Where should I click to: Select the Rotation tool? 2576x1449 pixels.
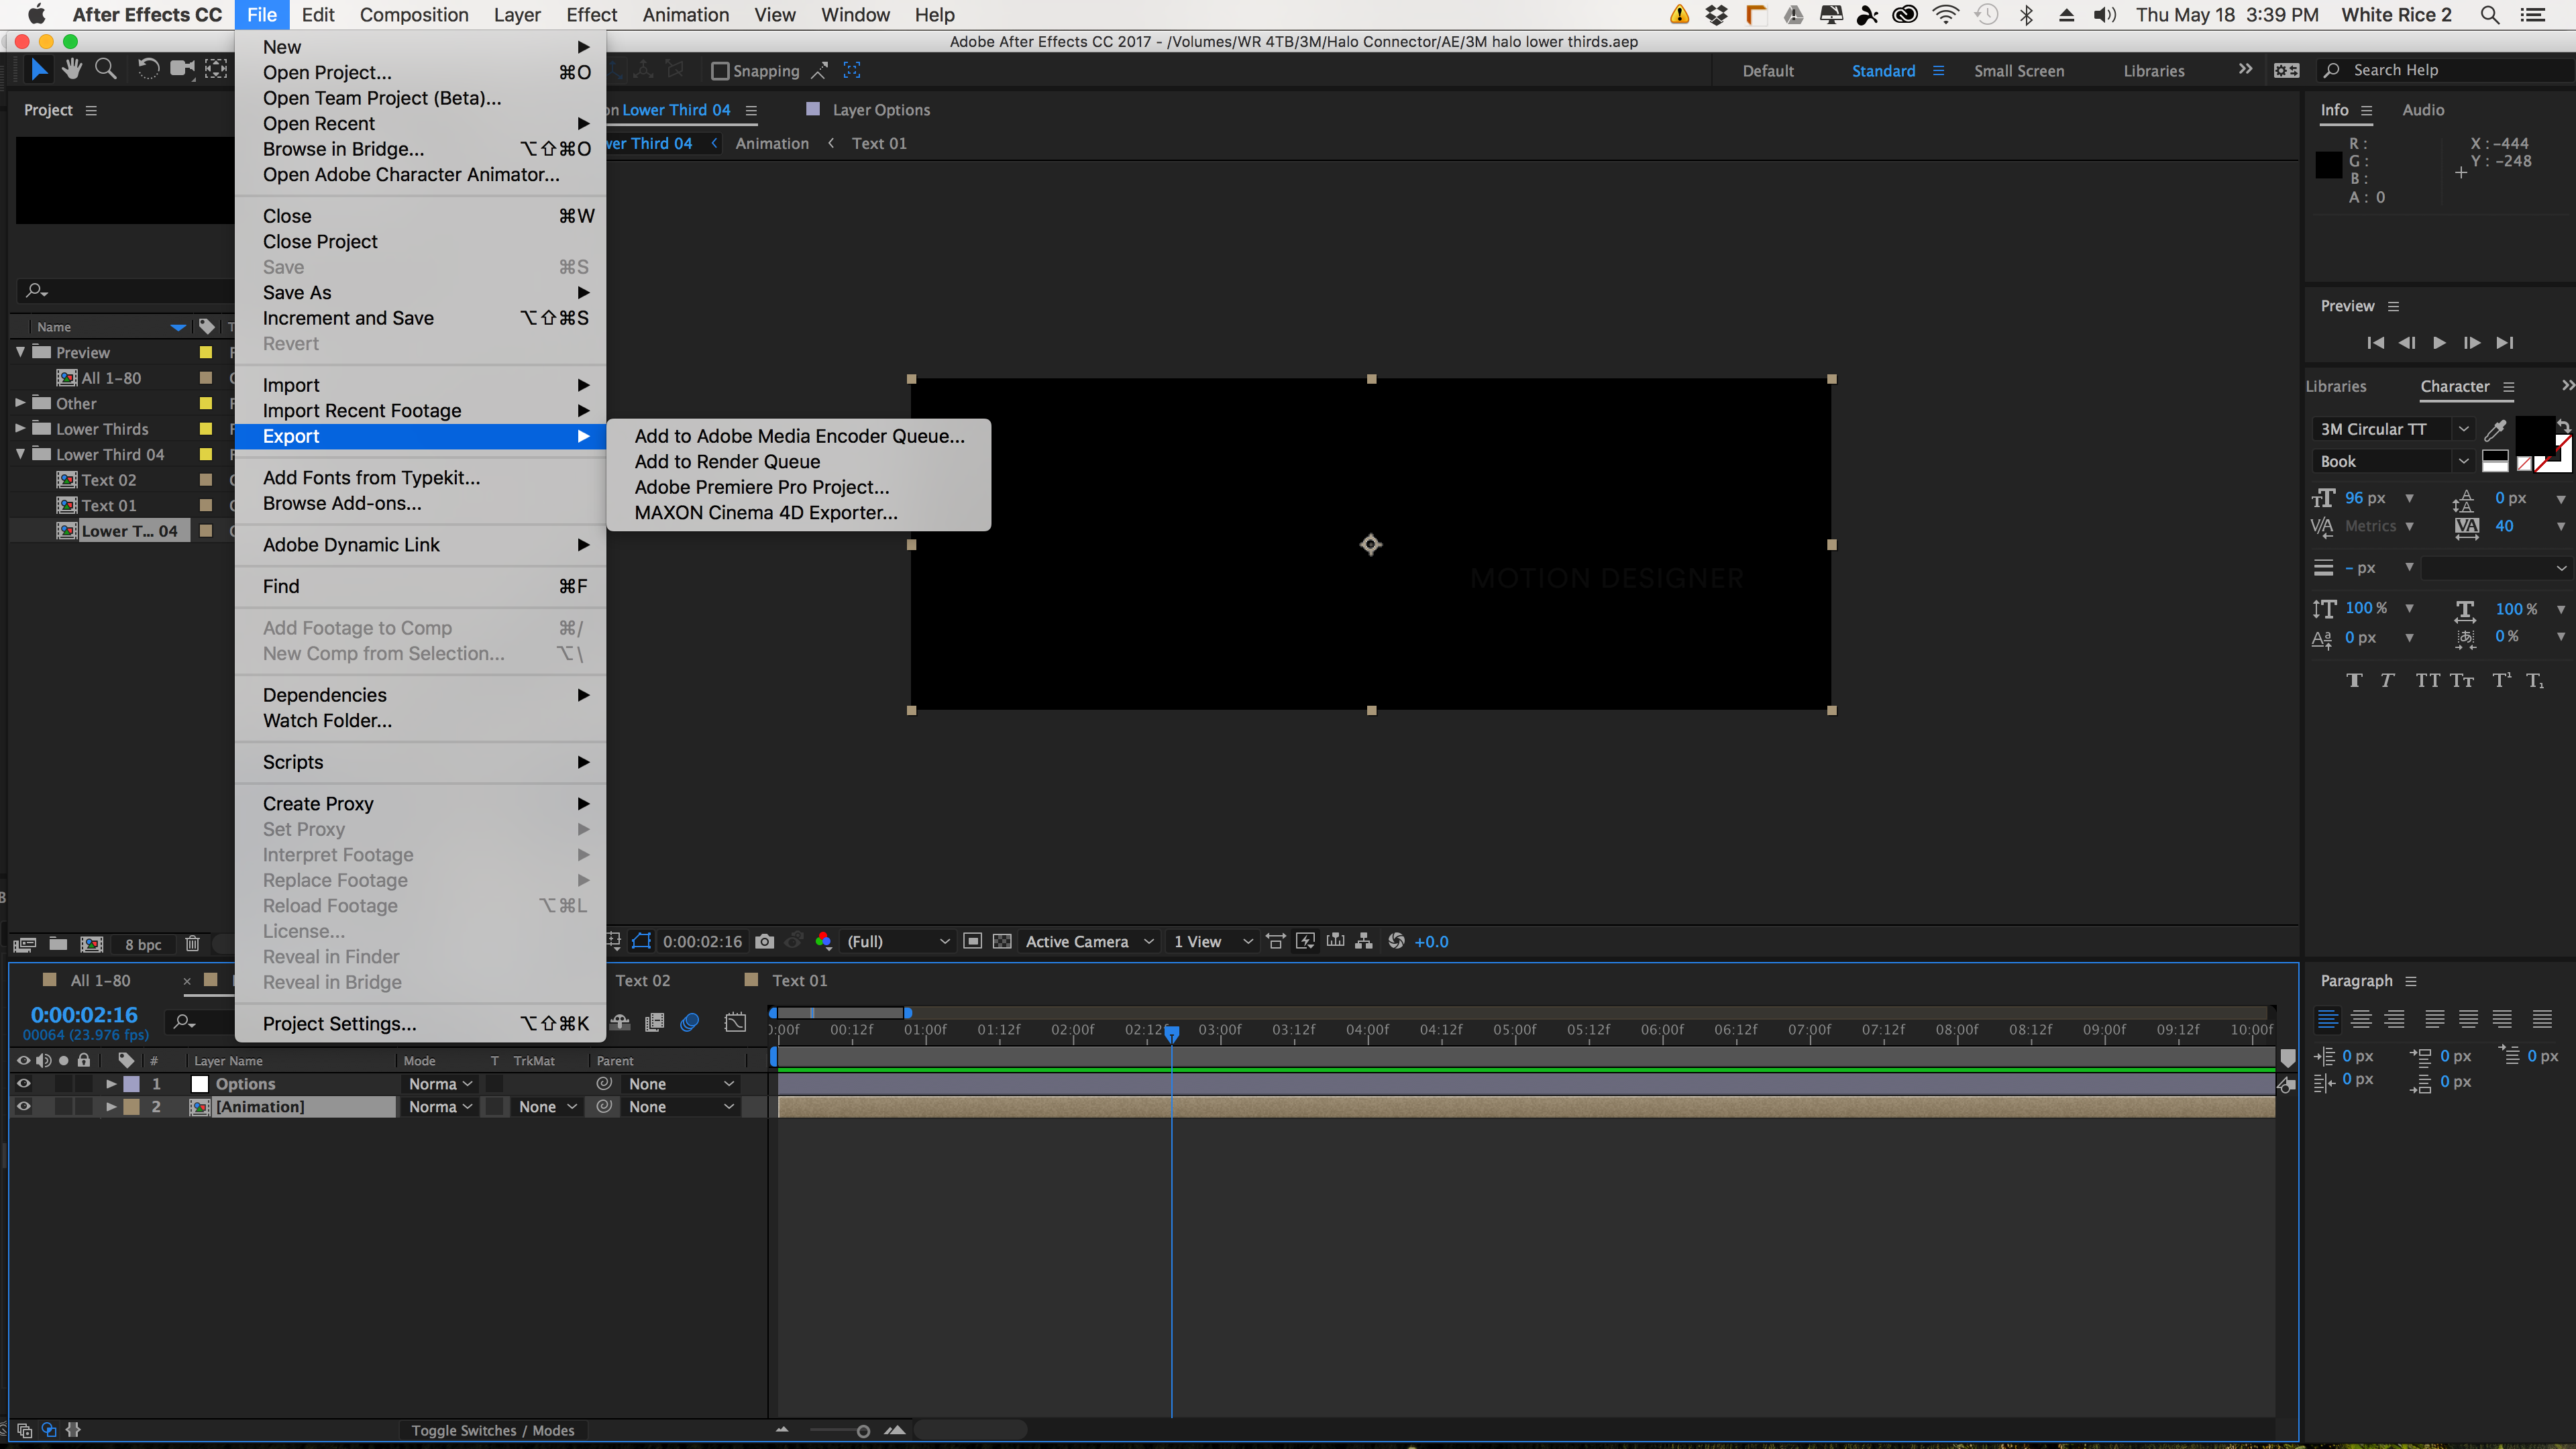coord(147,69)
